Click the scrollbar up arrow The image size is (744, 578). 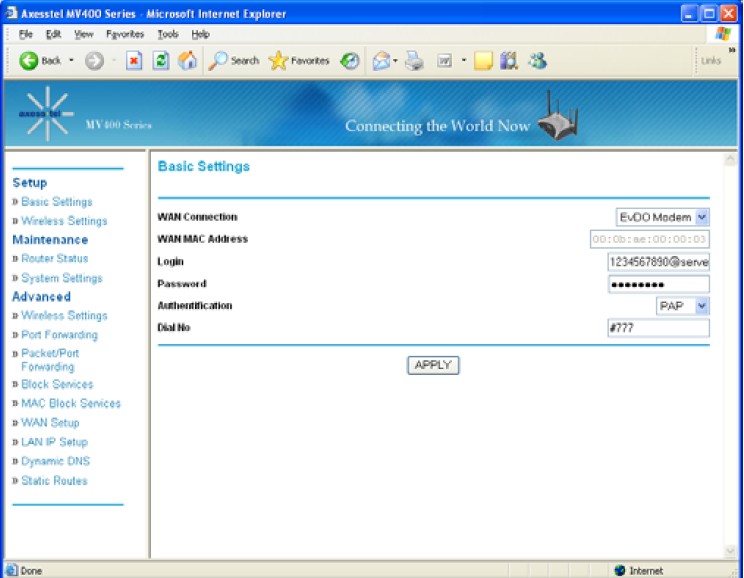730,160
